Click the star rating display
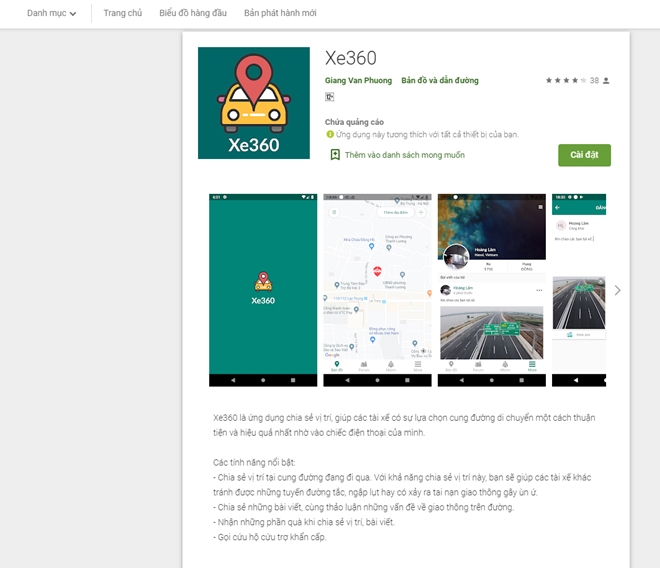Image resolution: width=660 pixels, height=568 pixels. [x=566, y=80]
